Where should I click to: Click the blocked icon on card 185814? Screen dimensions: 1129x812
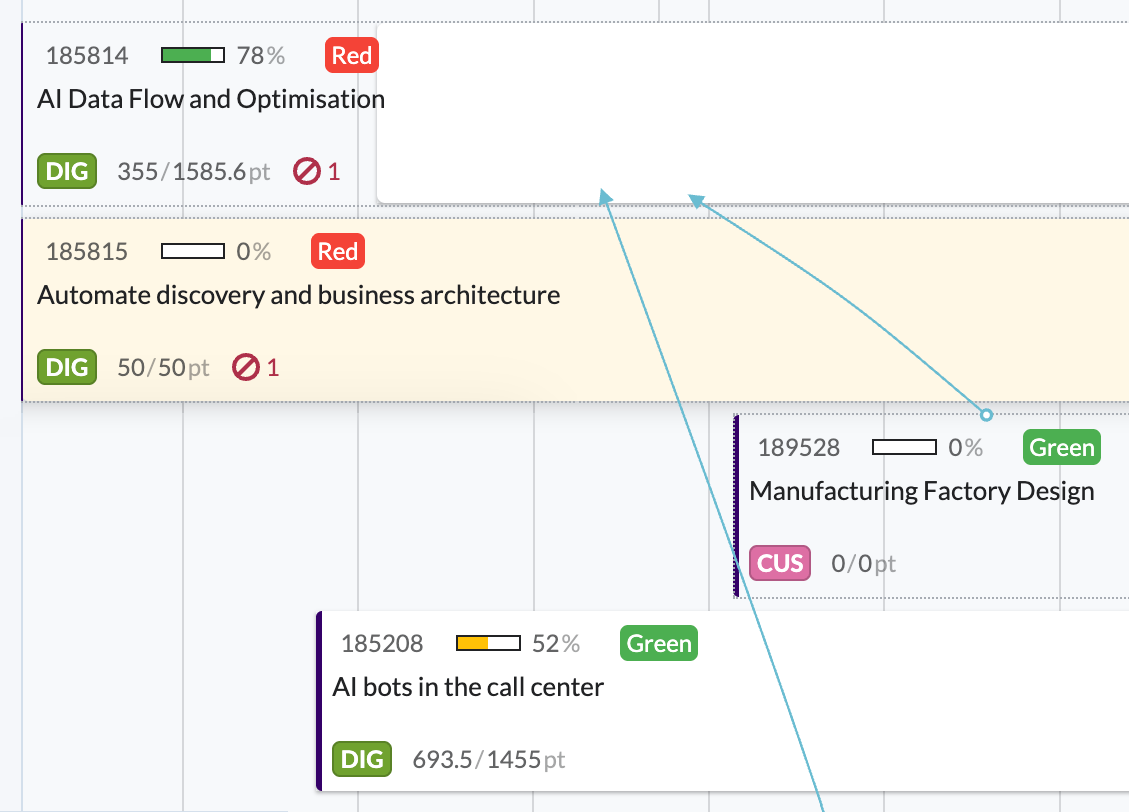(x=306, y=172)
